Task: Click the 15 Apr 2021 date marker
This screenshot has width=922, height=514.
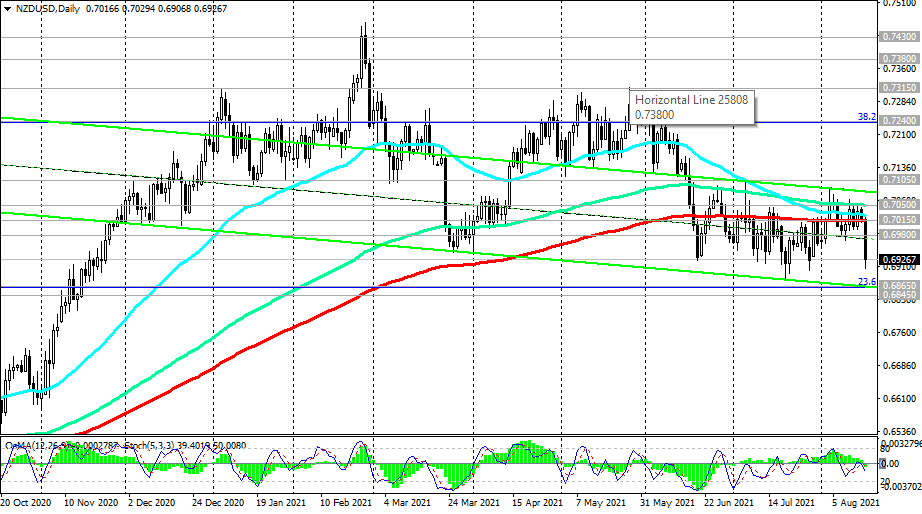Action: pyautogui.click(x=539, y=505)
